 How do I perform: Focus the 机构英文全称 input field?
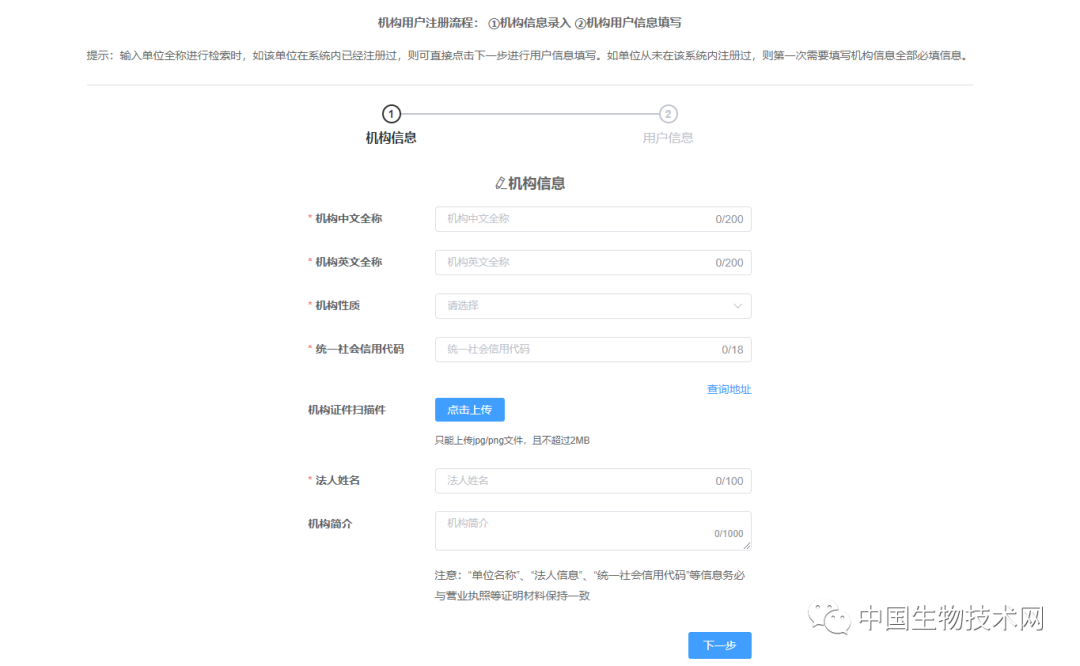tap(575, 262)
